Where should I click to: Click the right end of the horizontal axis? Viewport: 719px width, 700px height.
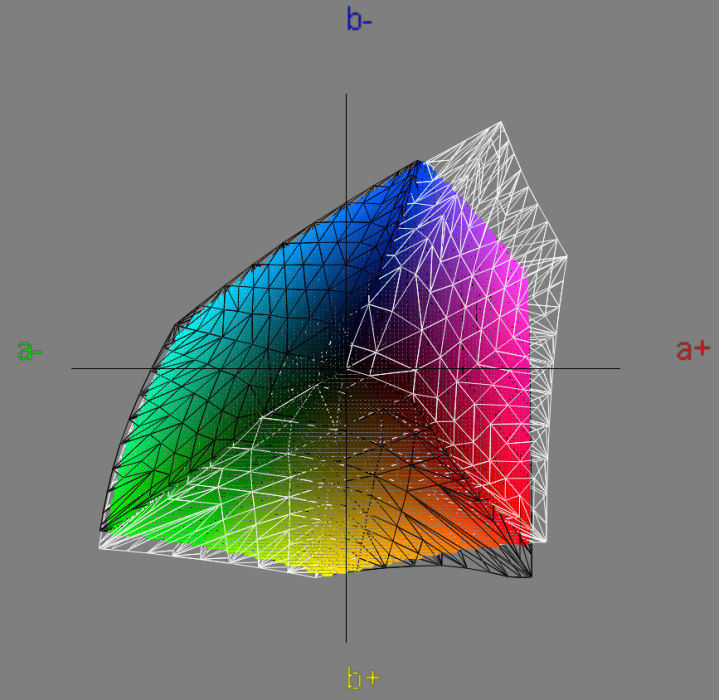[x=619, y=368]
